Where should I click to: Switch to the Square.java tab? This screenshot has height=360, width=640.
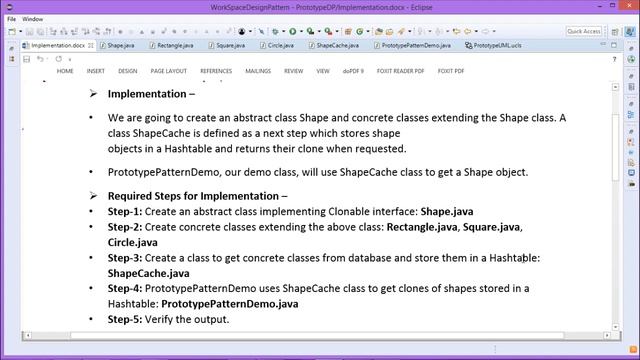pyautogui.click(x=227, y=45)
